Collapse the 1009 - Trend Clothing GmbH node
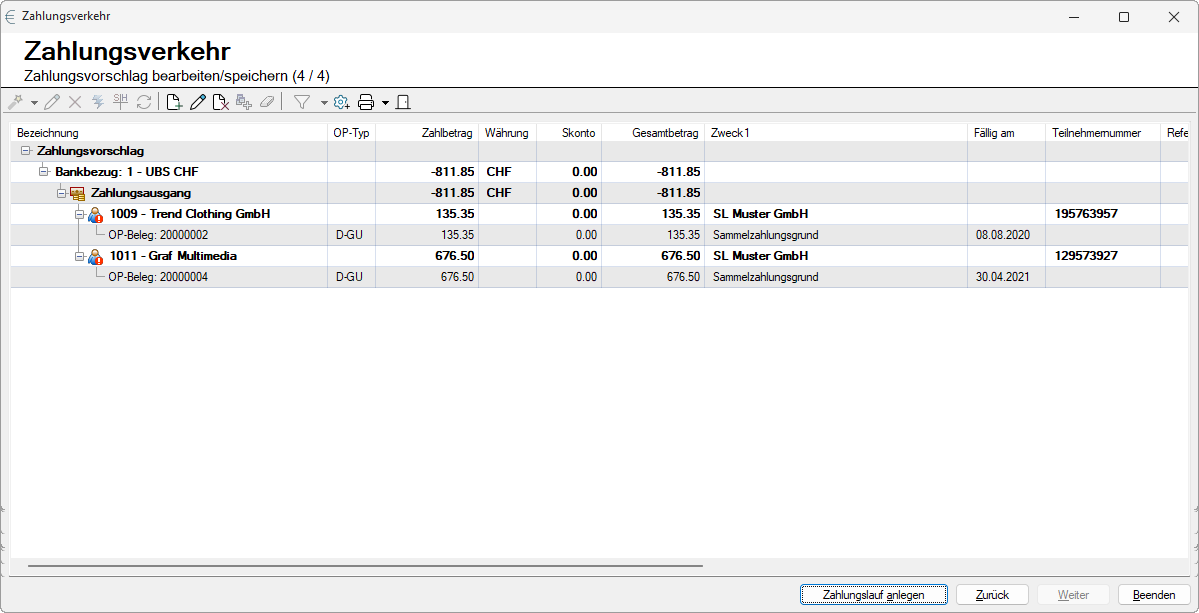1199x613 pixels. pos(79,214)
